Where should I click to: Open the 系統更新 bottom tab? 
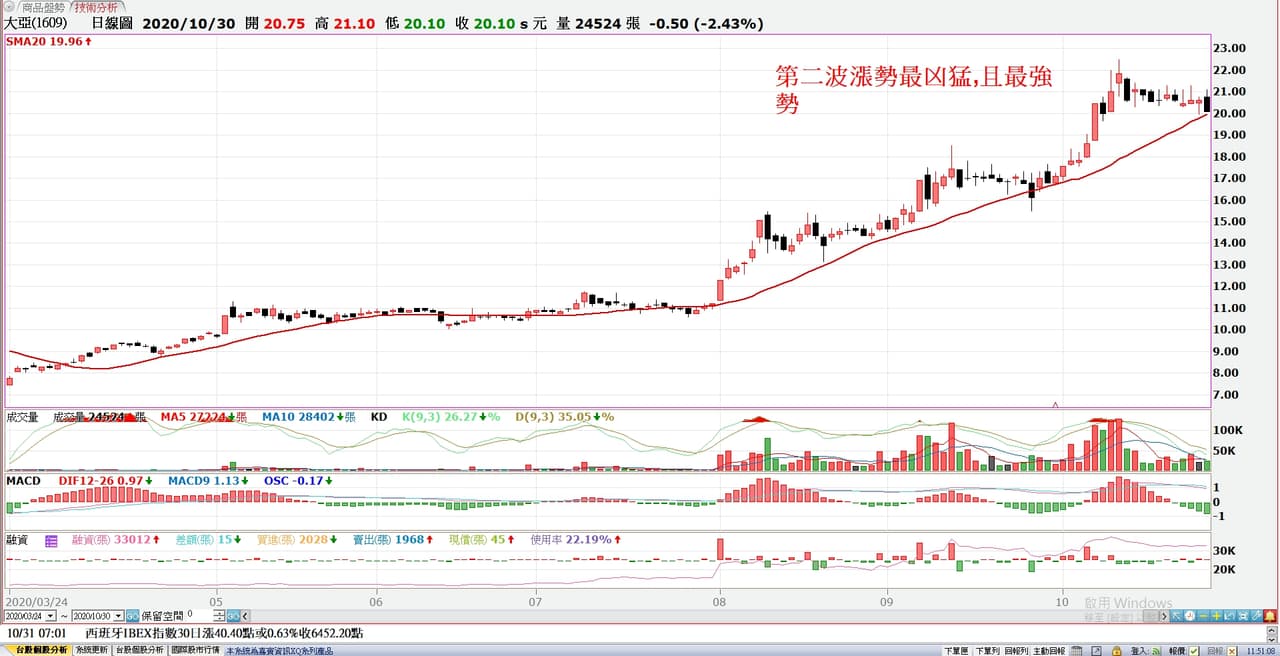tap(92, 650)
